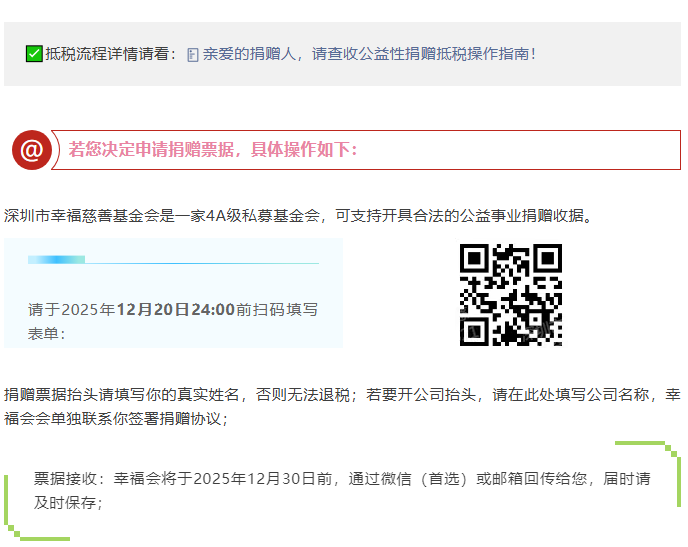Click the QR code's top-left finder square

[474, 259]
